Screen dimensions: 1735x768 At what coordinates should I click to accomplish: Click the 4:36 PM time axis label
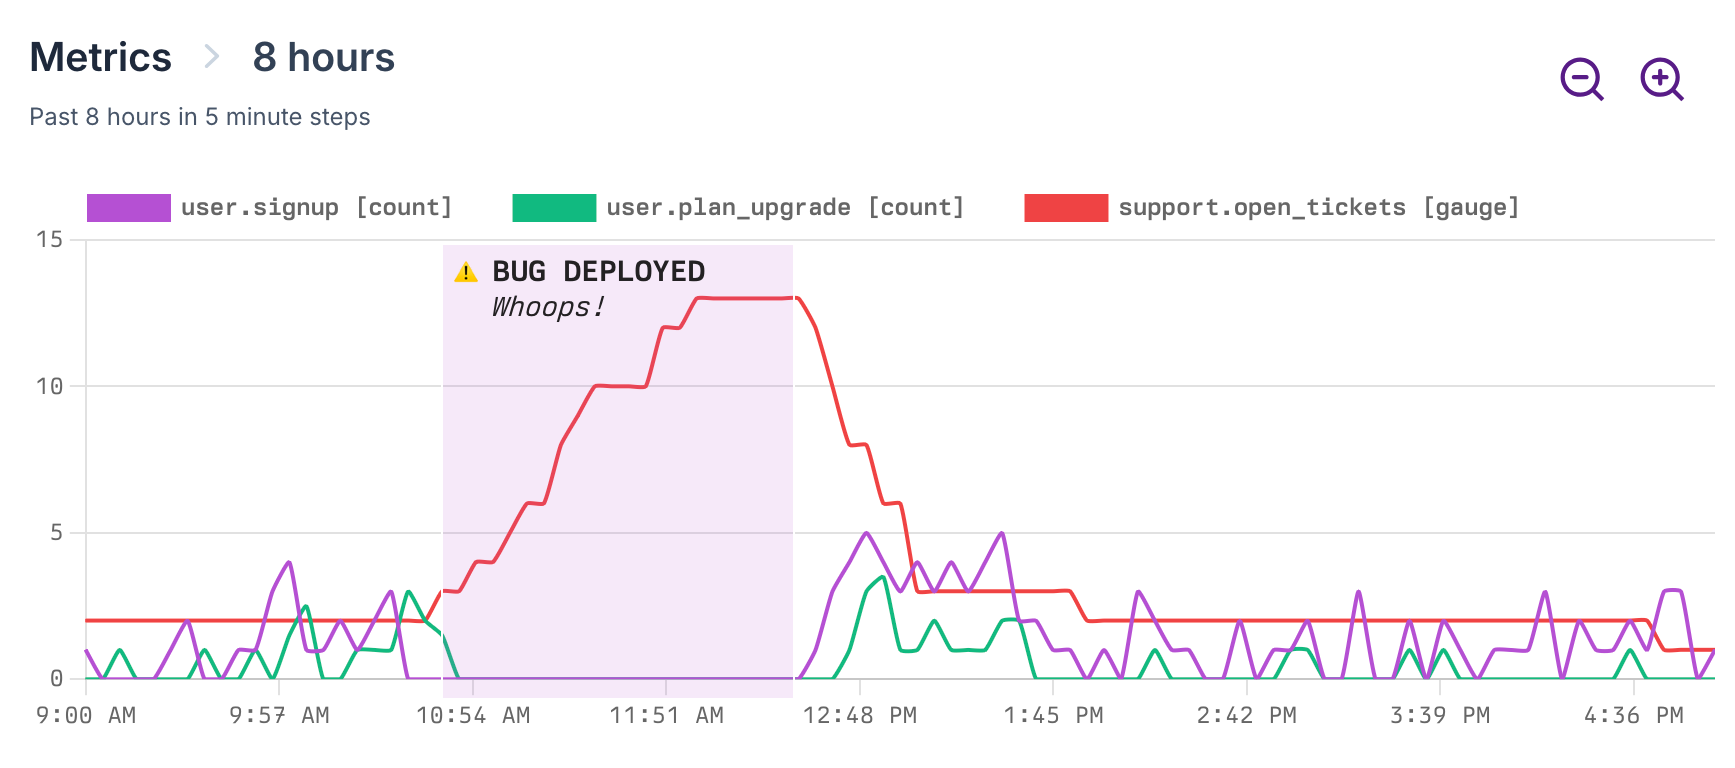click(1633, 716)
